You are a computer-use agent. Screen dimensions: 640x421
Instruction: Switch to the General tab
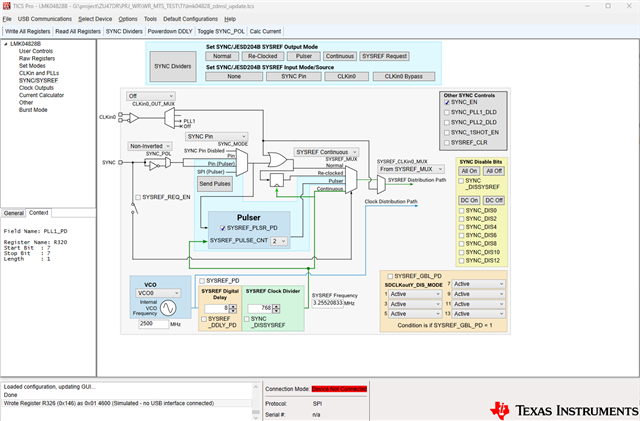click(13, 213)
